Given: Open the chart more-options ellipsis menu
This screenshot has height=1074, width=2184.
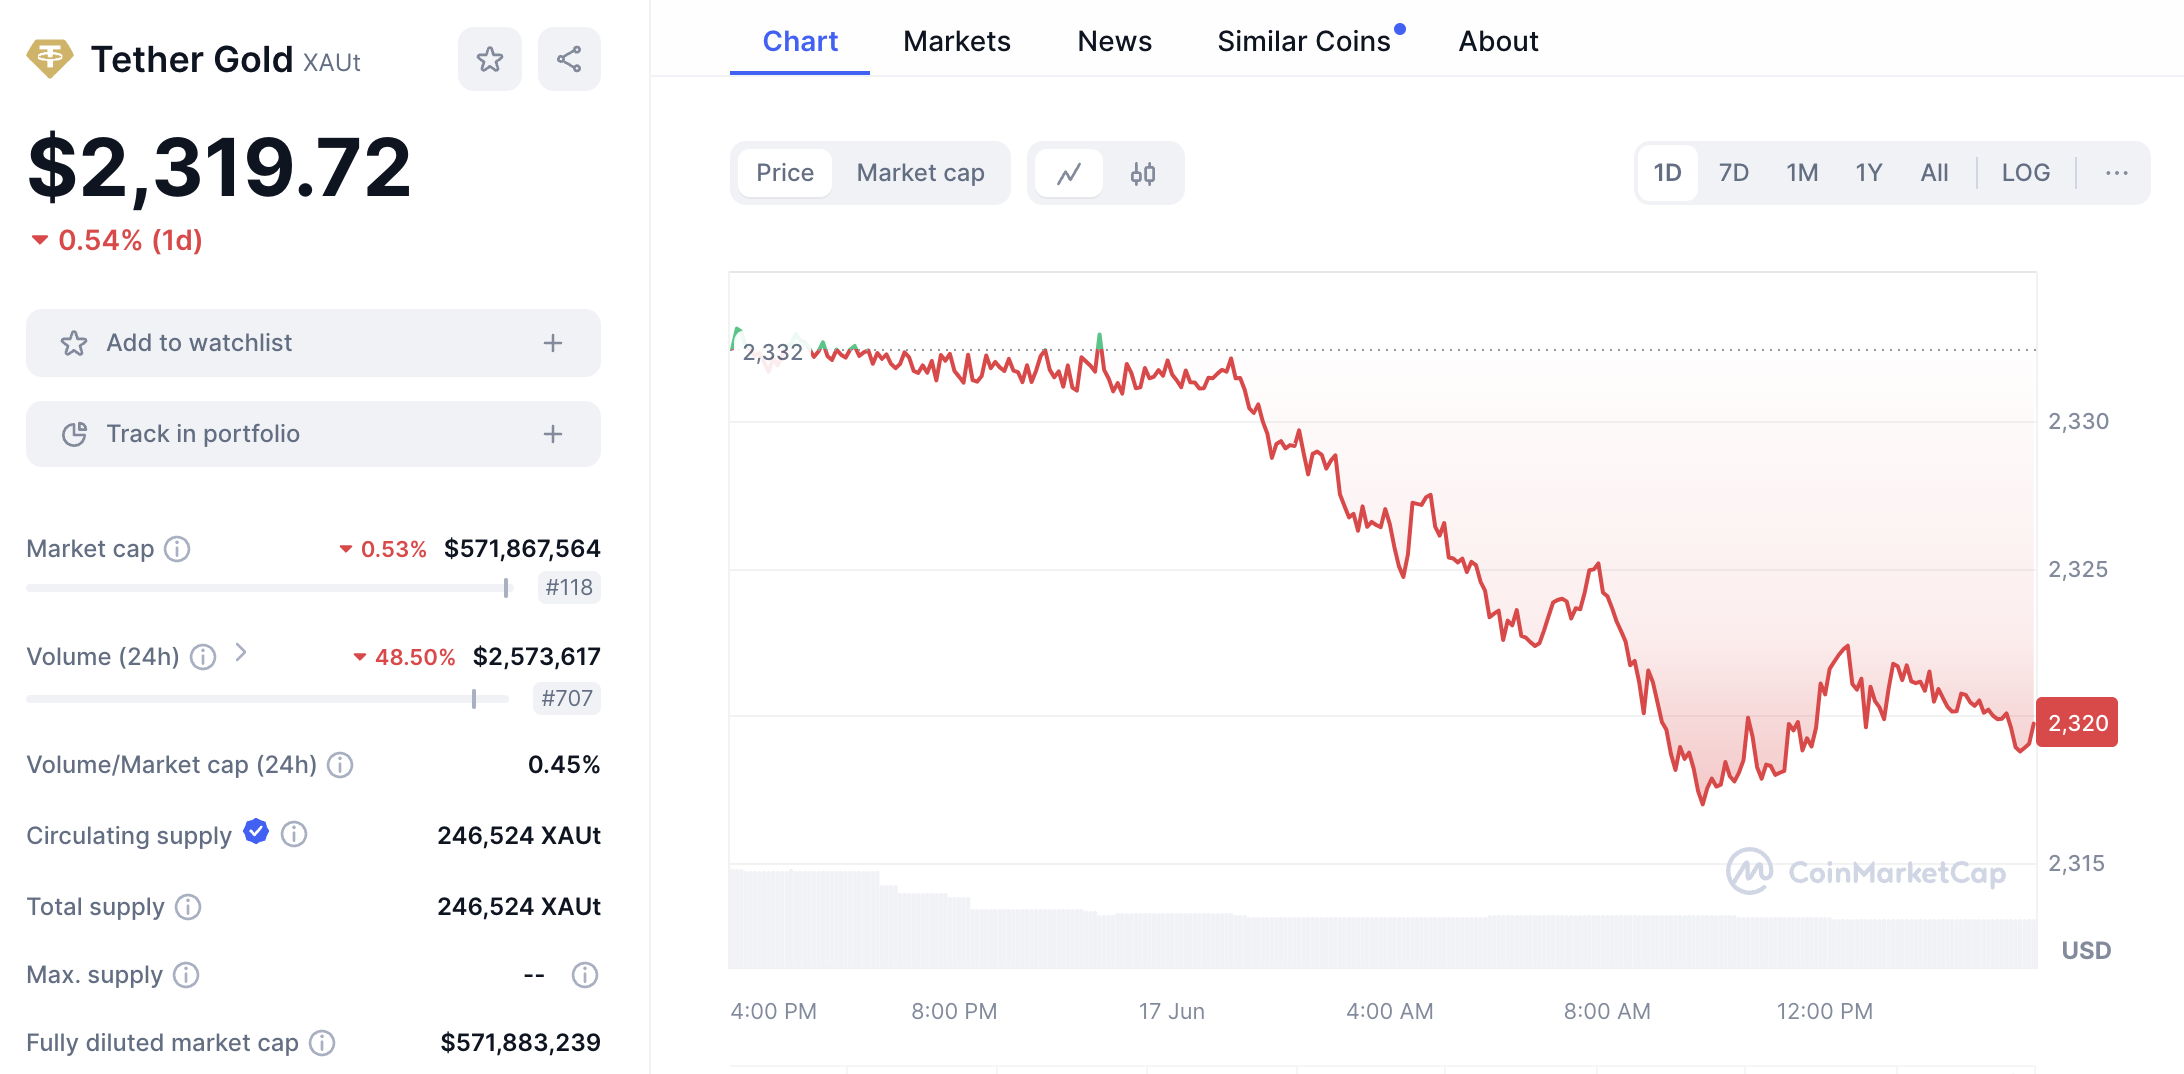Looking at the screenshot, I should [2116, 173].
